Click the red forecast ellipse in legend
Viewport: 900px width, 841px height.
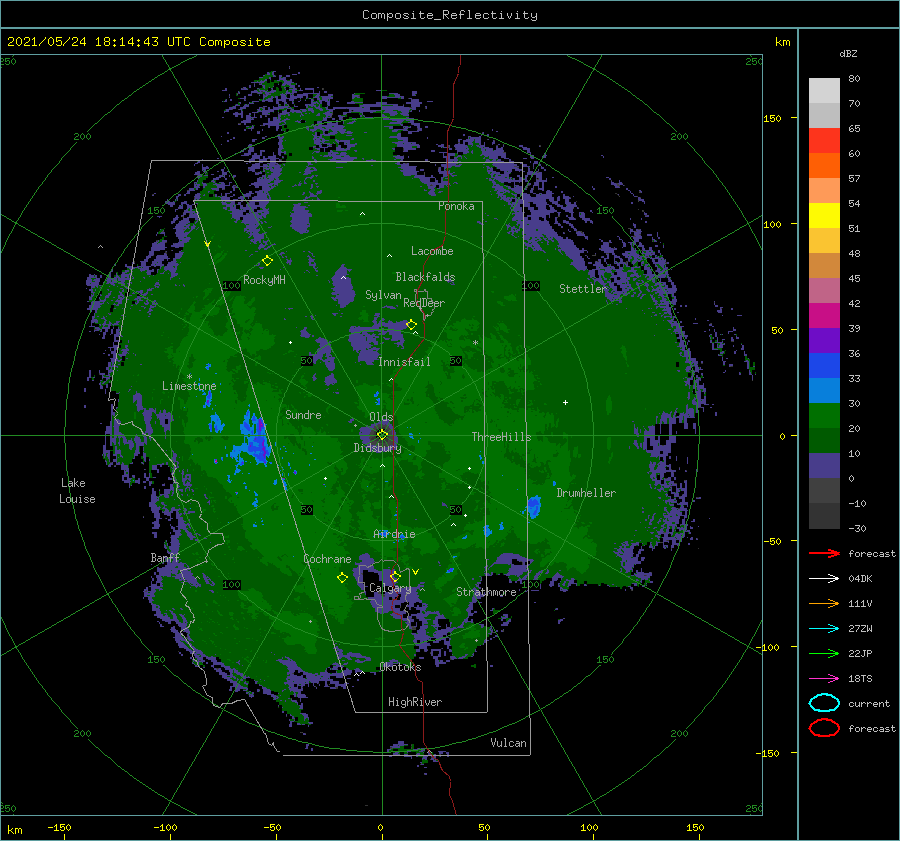click(824, 728)
